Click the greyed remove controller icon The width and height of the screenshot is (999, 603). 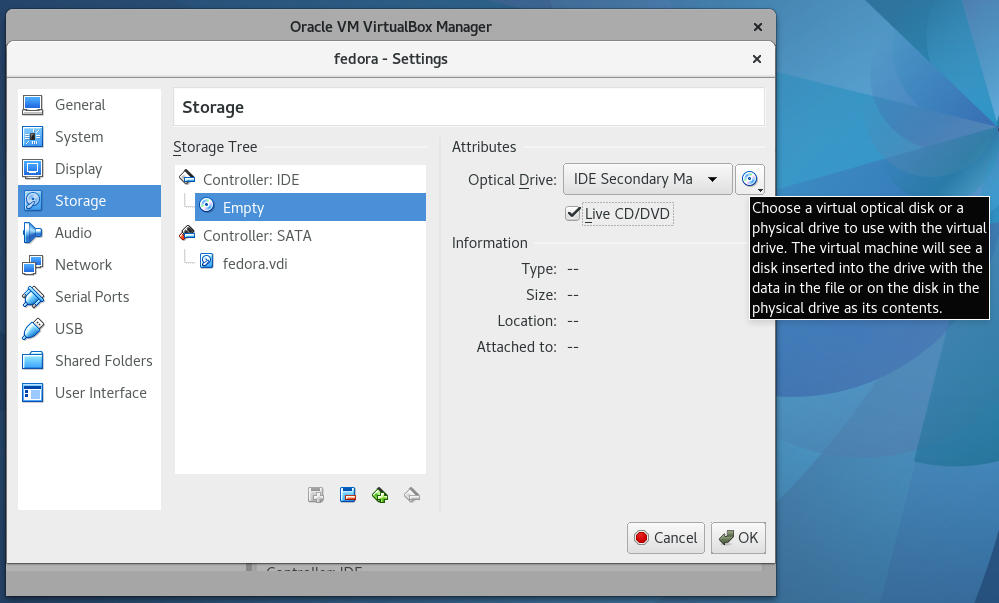pyautogui.click(x=412, y=495)
